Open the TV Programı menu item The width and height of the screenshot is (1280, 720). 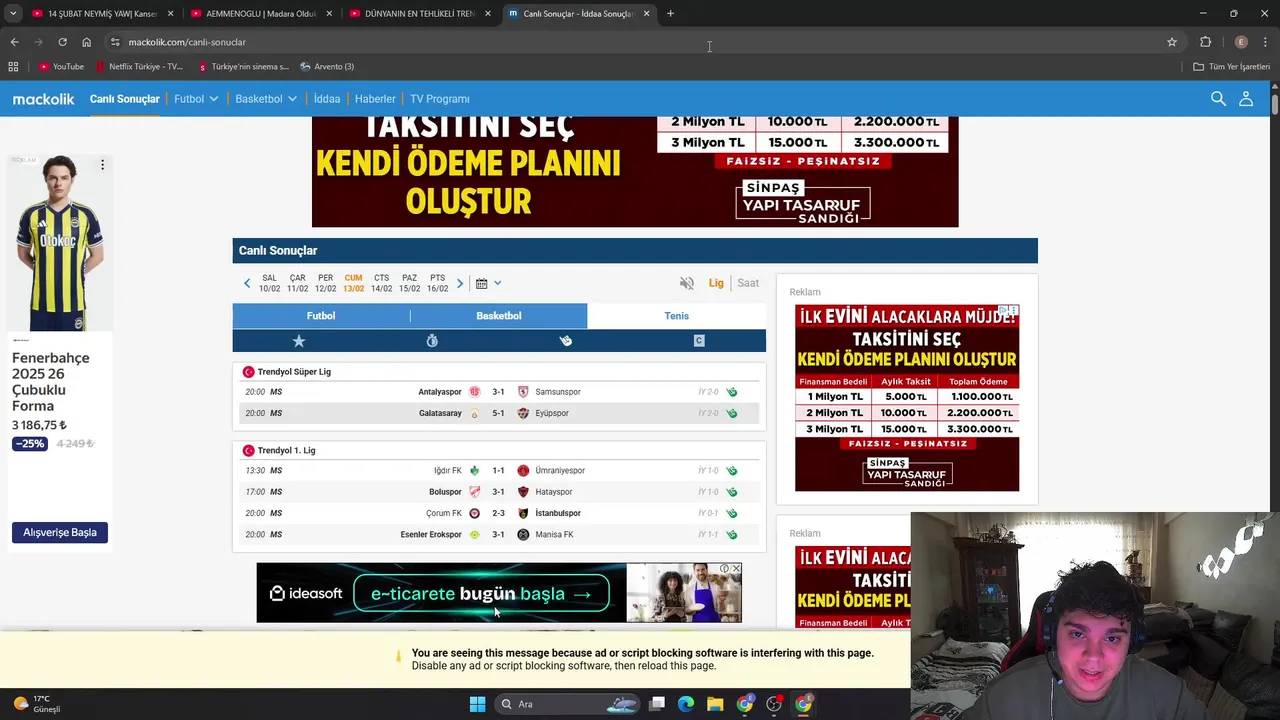(440, 99)
